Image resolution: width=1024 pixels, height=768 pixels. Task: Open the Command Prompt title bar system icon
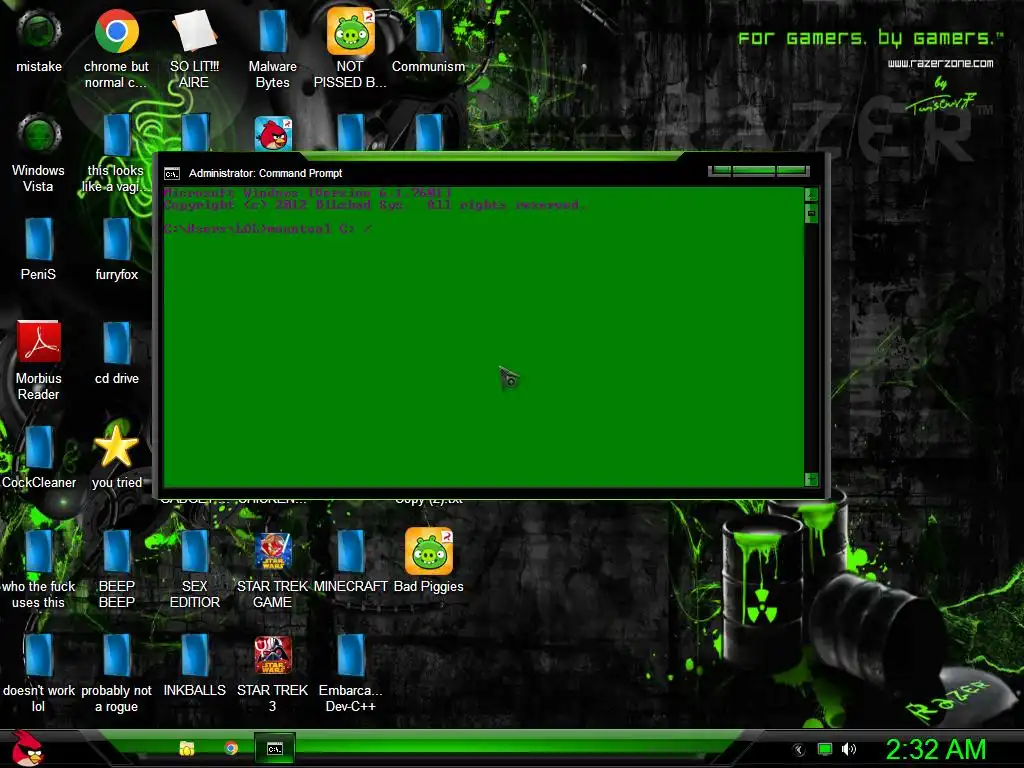click(x=172, y=174)
